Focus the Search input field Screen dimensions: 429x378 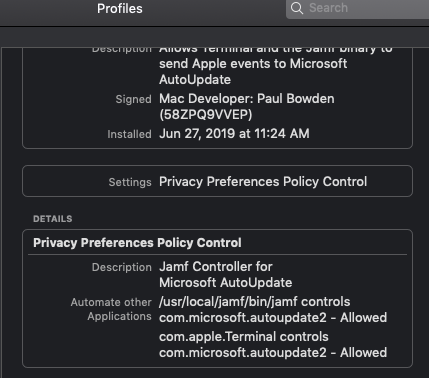coord(357,8)
